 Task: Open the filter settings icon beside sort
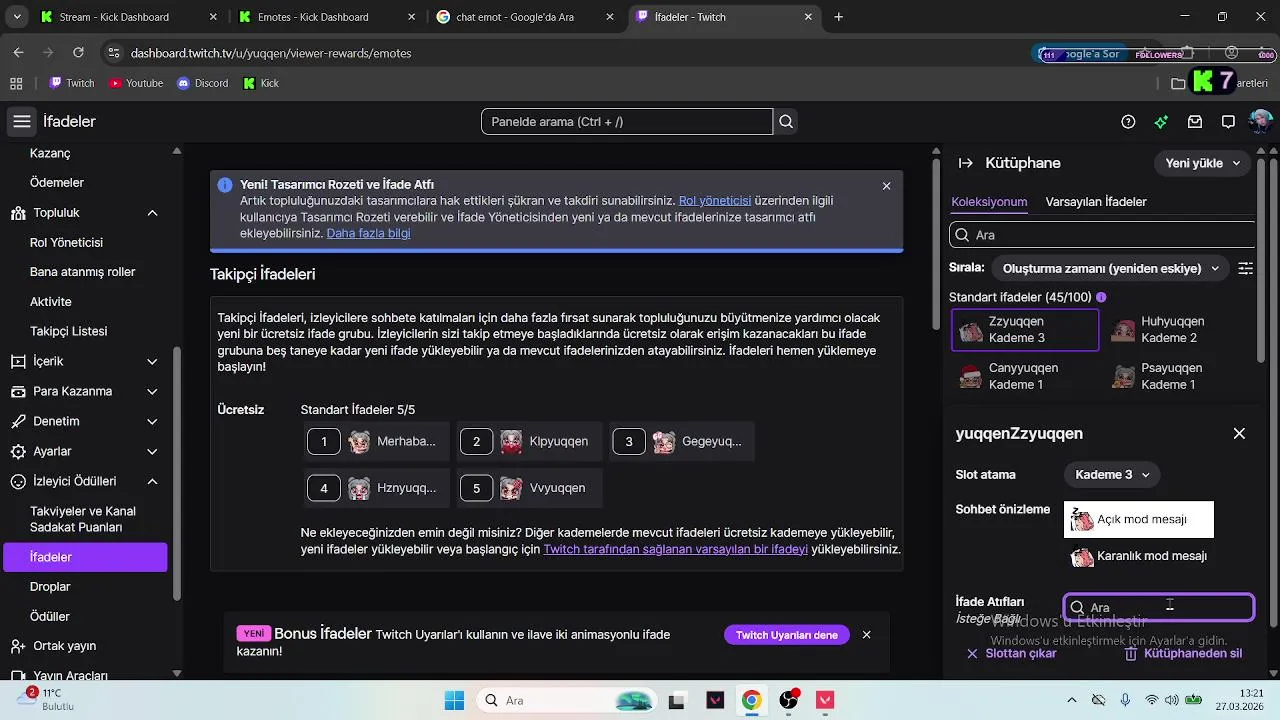1245,268
